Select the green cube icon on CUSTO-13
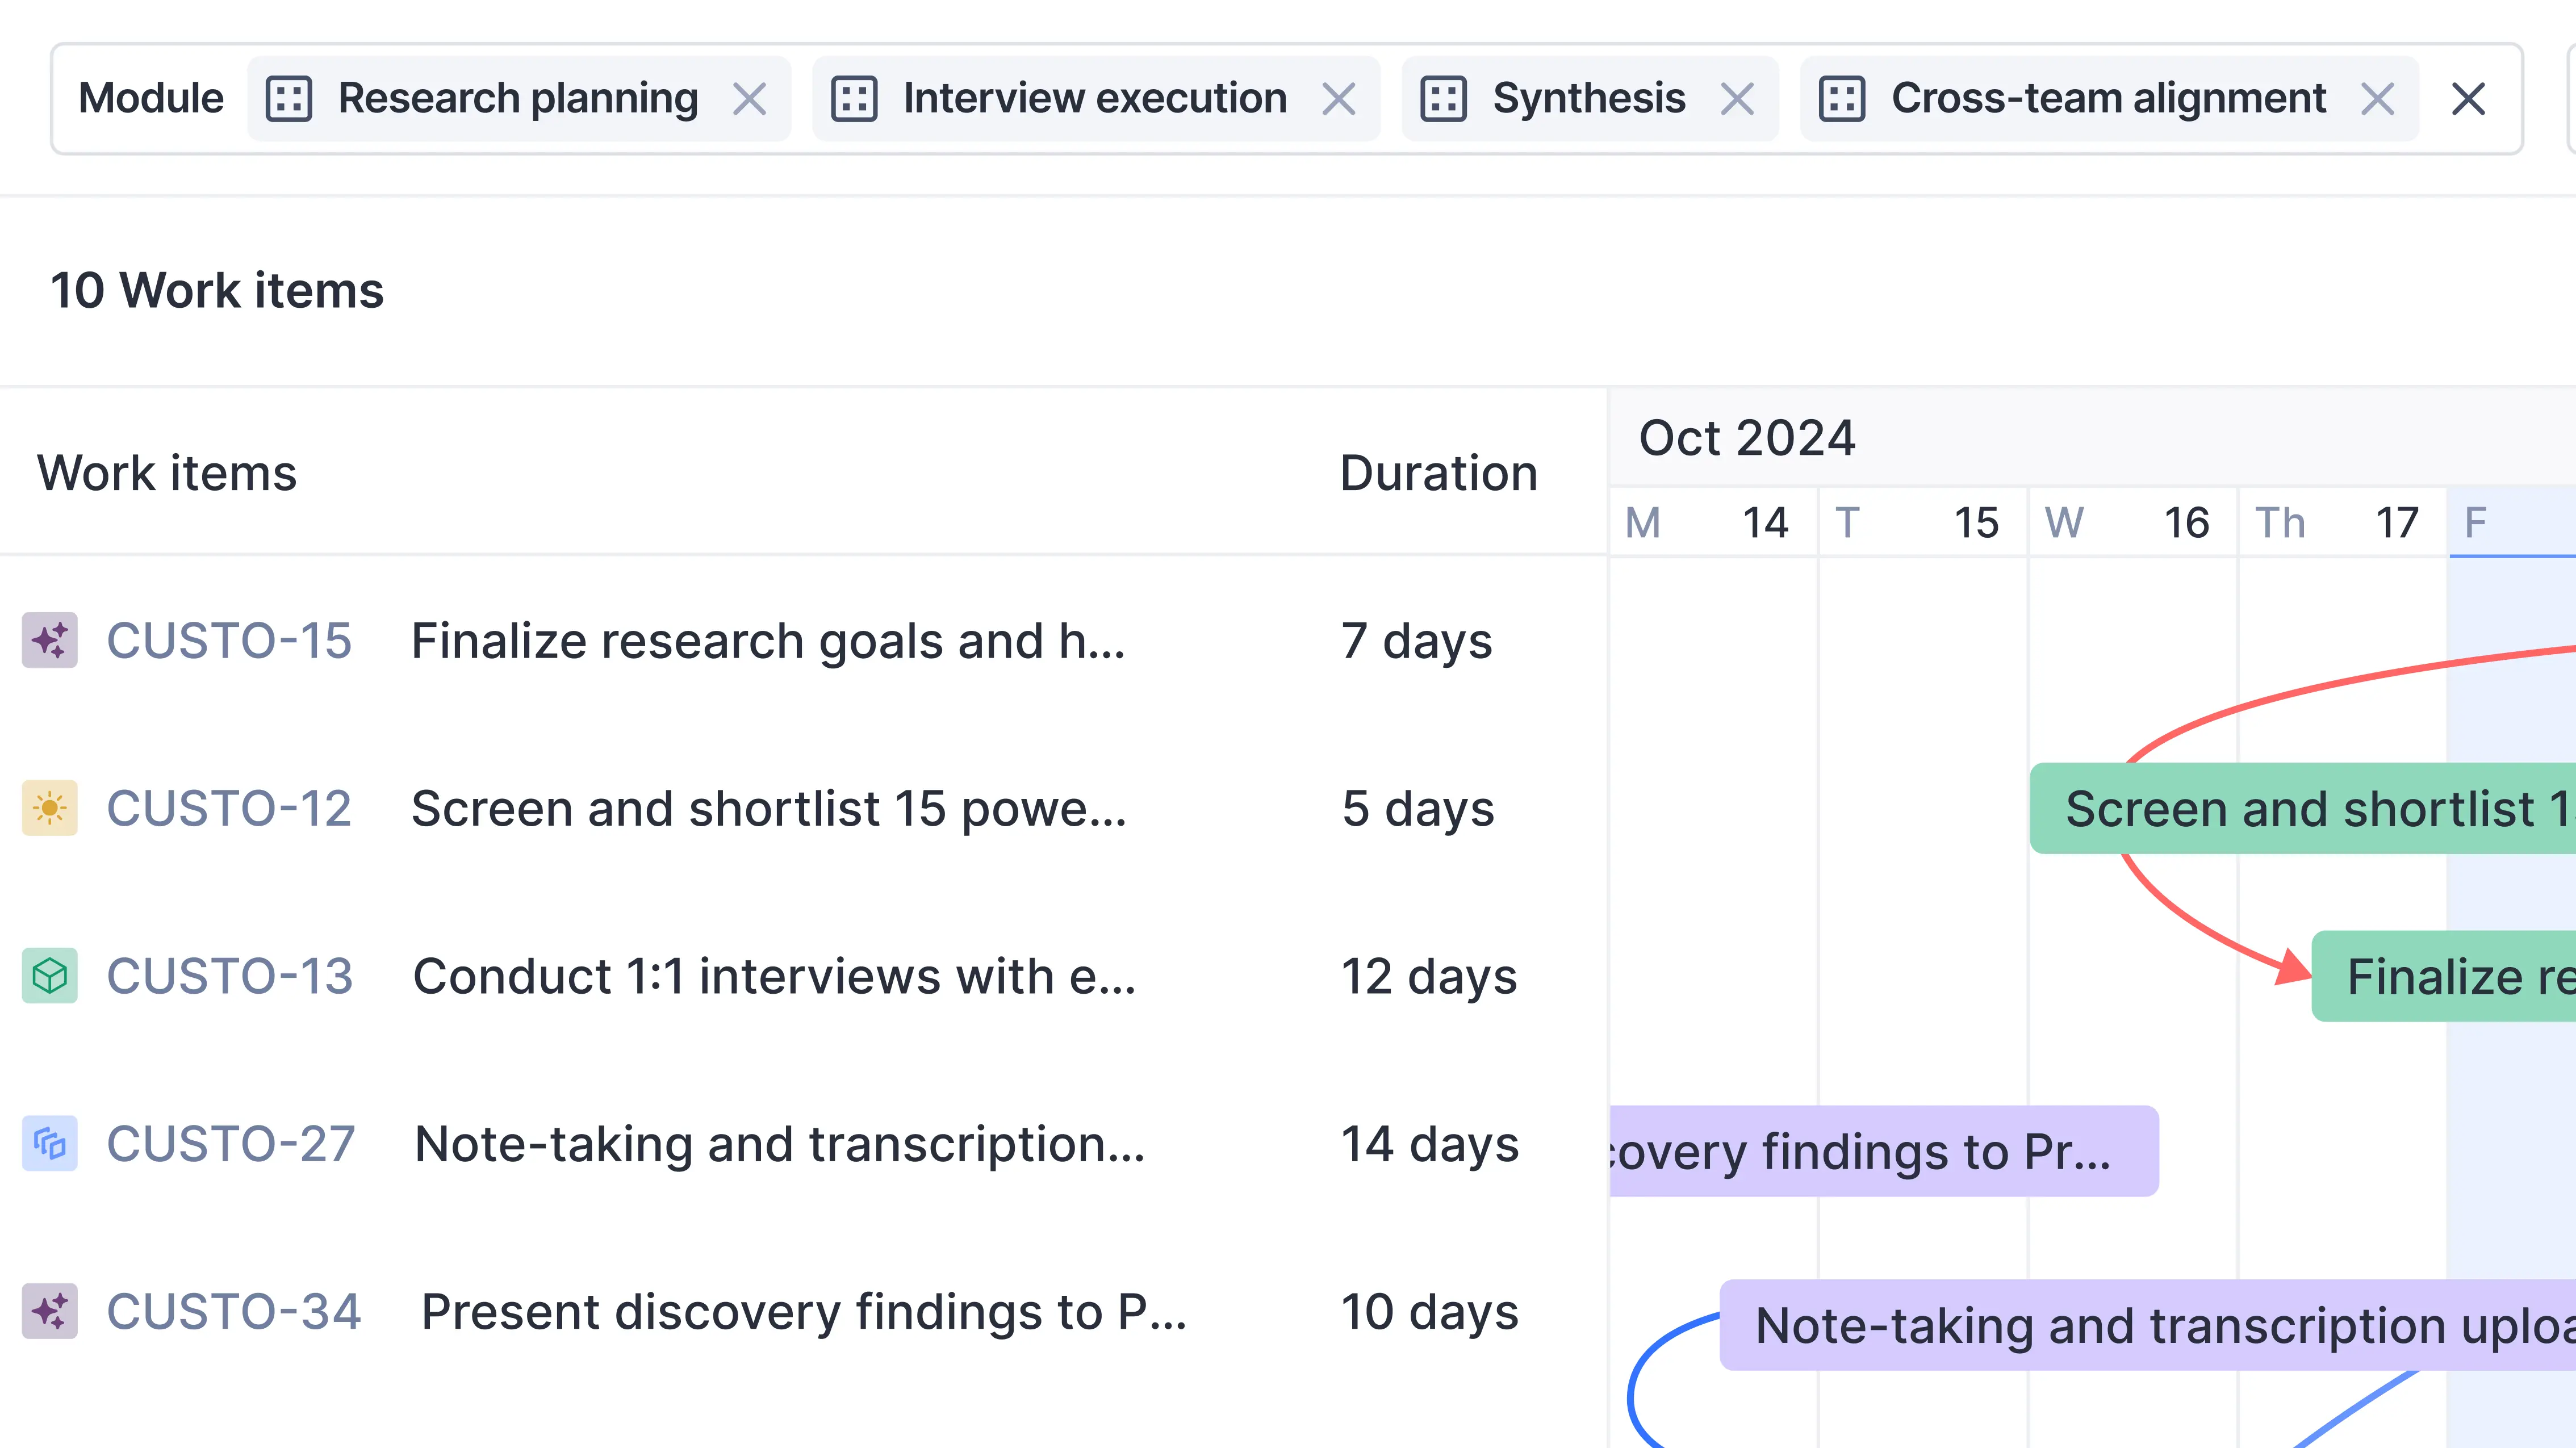 tap(50, 976)
